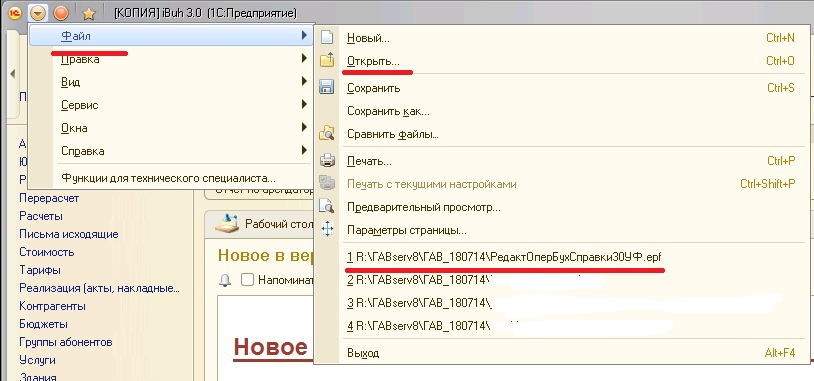814x381 pixels.
Task: Open the Вид submenu
Action: [171, 82]
